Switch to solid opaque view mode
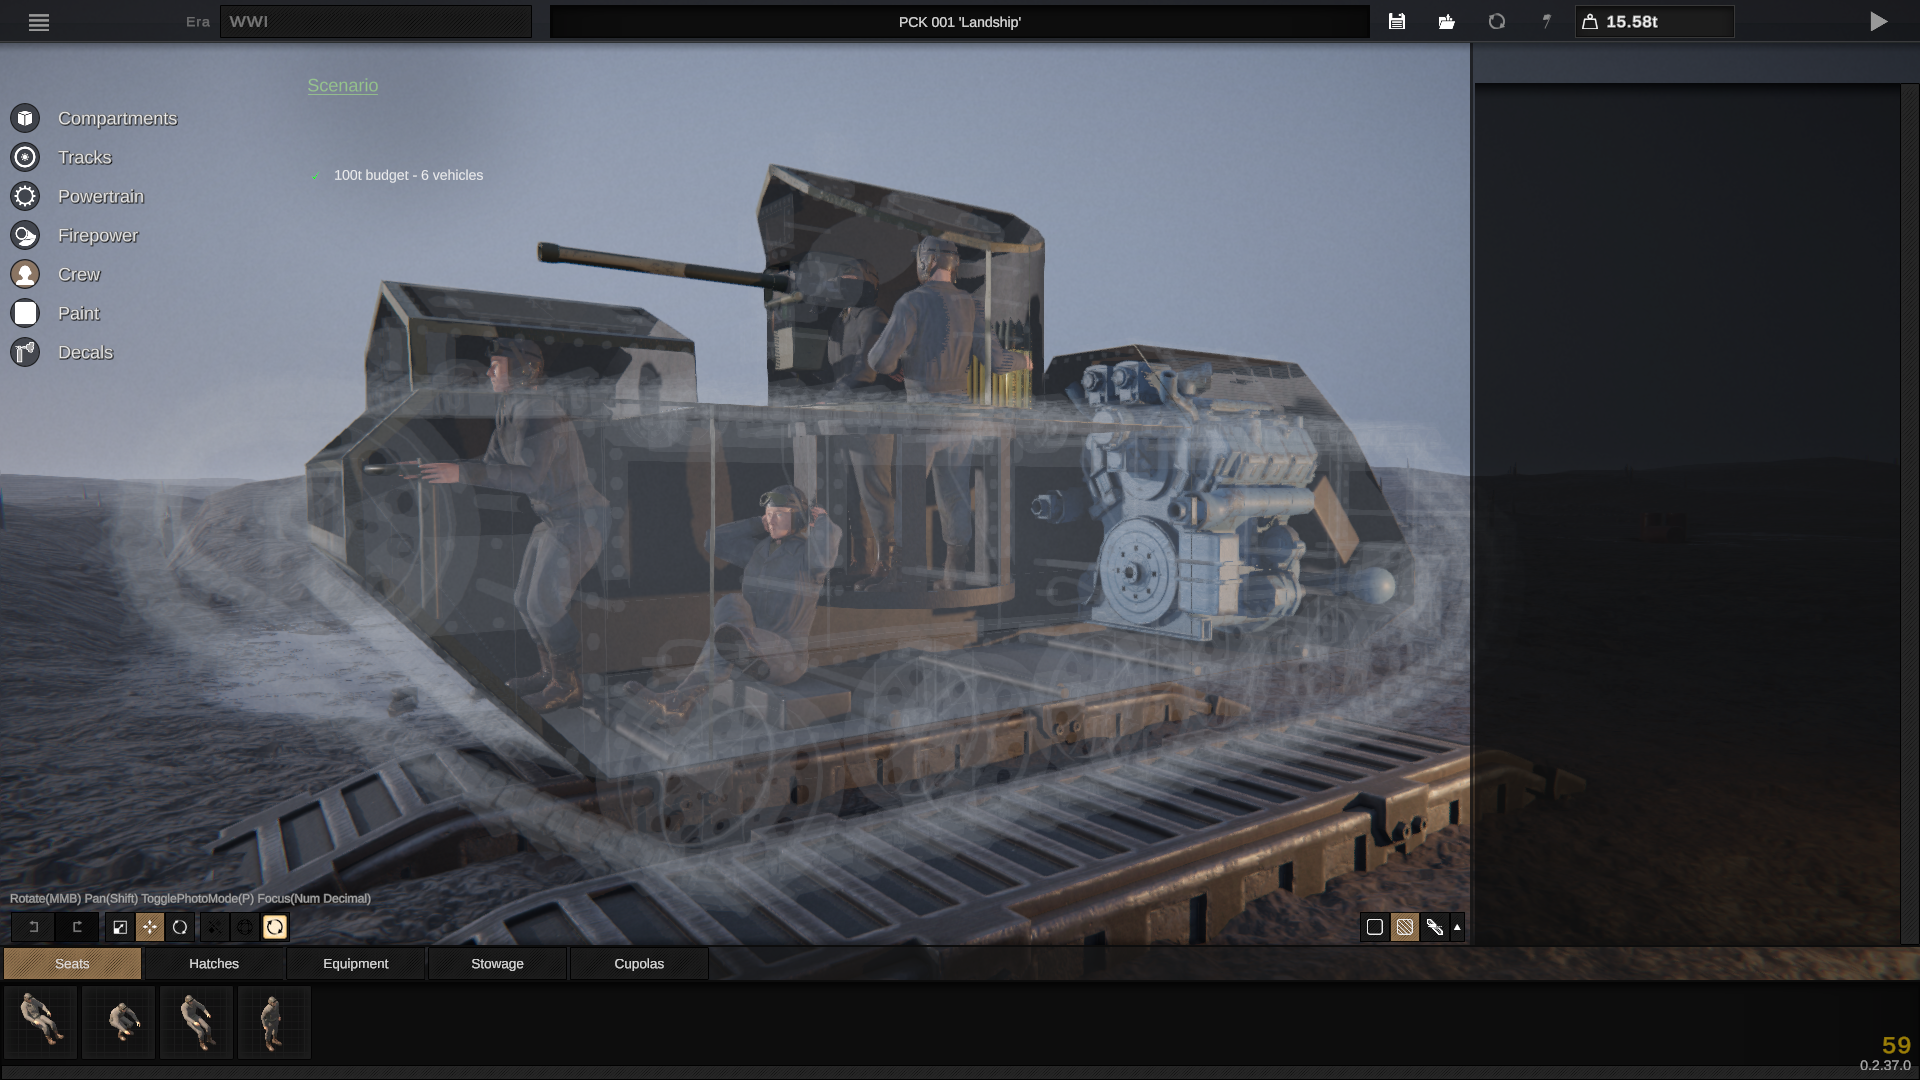Image resolution: width=1920 pixels, height=1080 pixels. pyautogui.click(x=1375, y=927)
